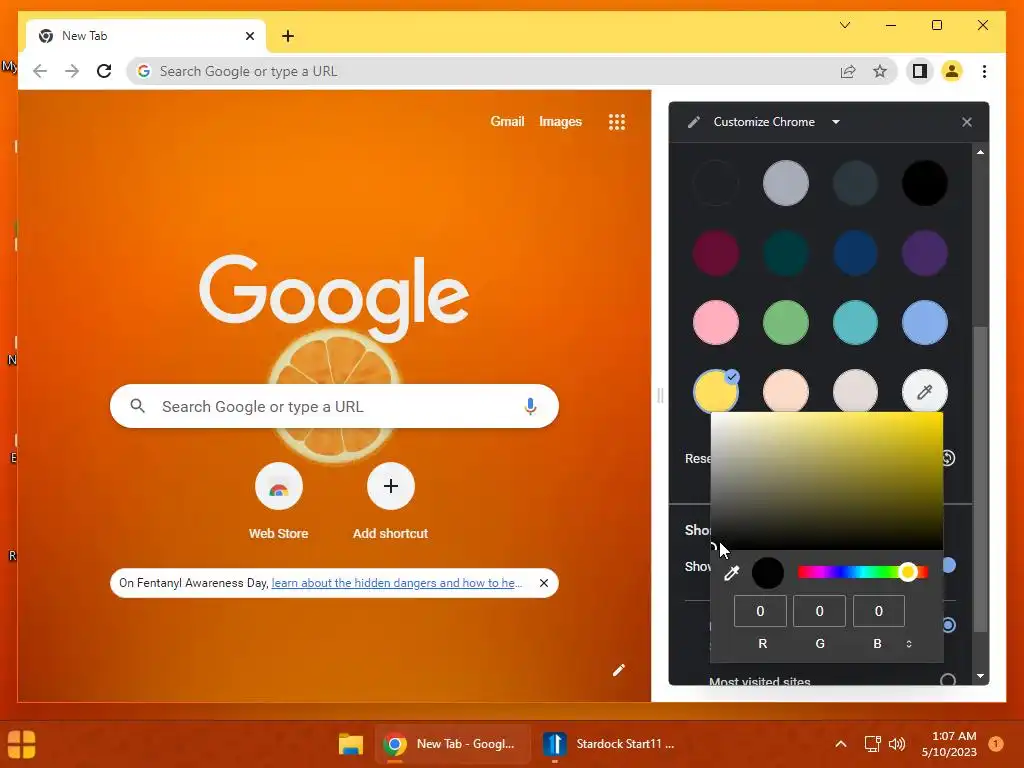Close the New Tab tab

(x=249, y=36)
